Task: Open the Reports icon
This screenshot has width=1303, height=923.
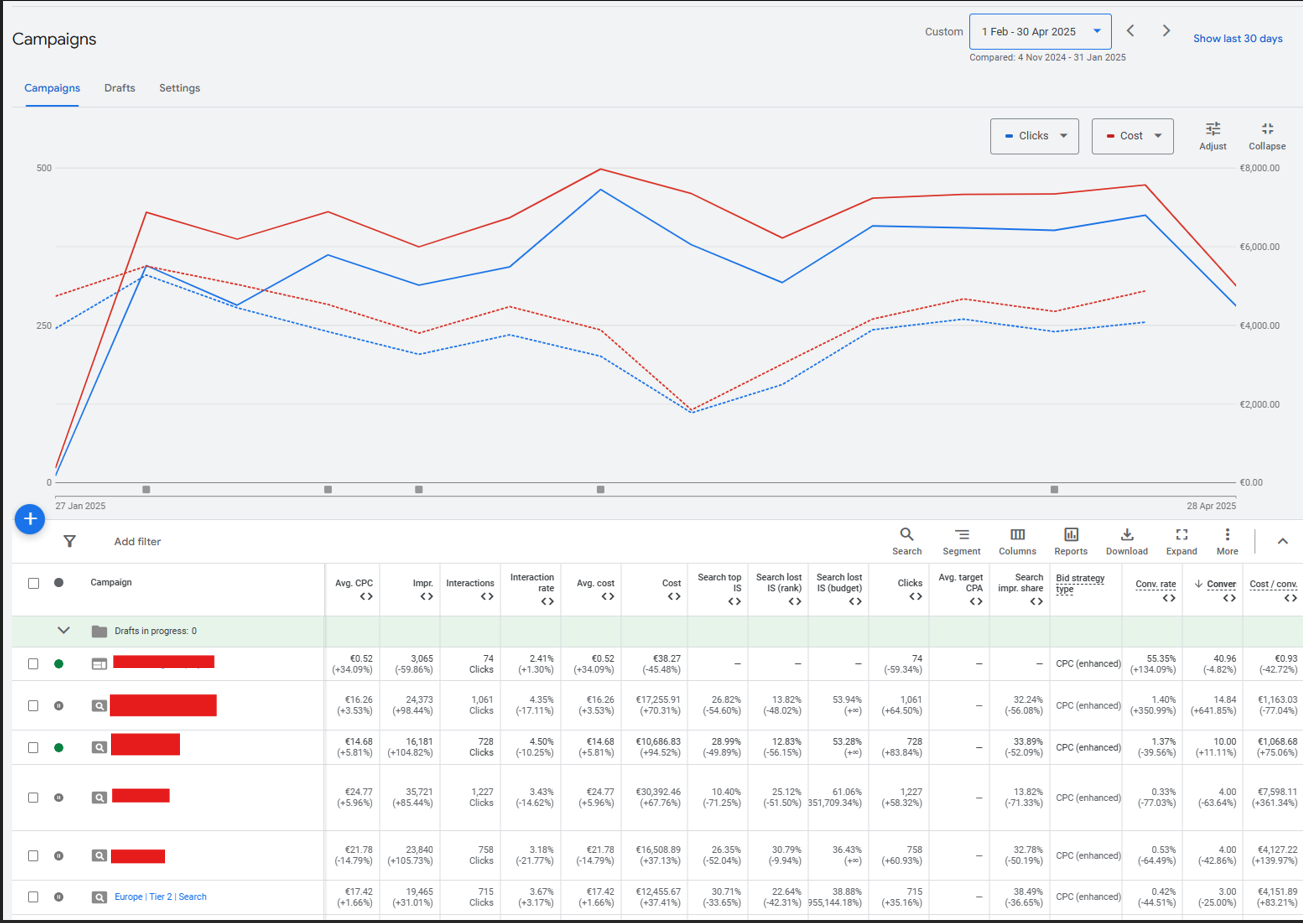Action: click(x=1071, y=535)
